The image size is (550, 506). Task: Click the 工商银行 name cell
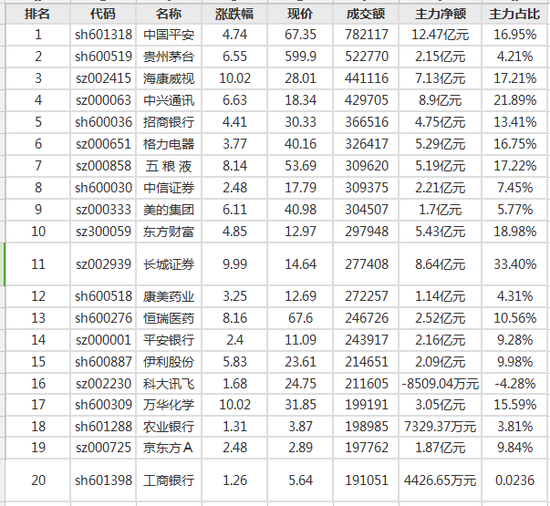tap(169, 480)
